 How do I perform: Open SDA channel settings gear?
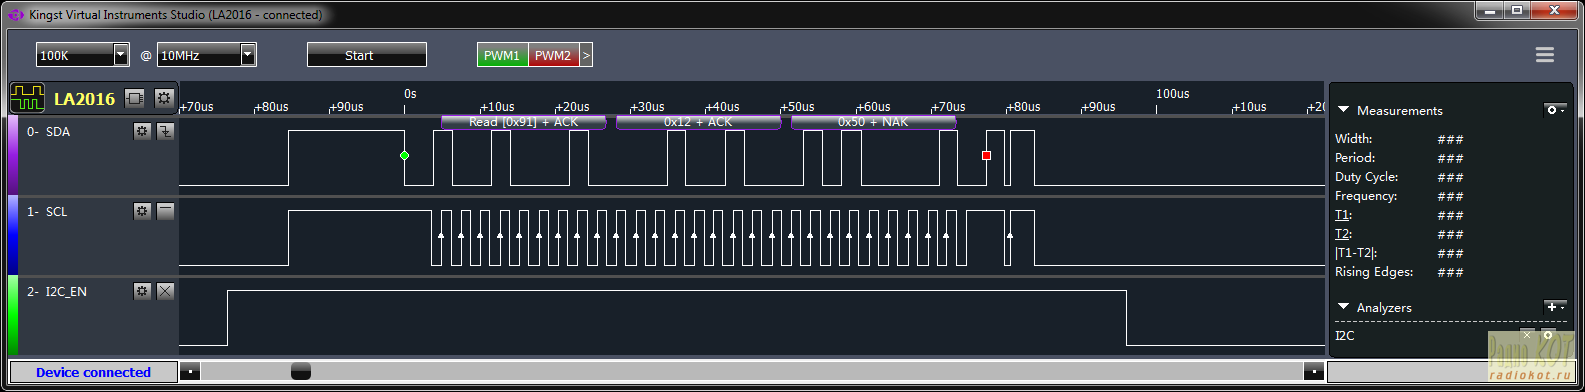coord(142,131)
